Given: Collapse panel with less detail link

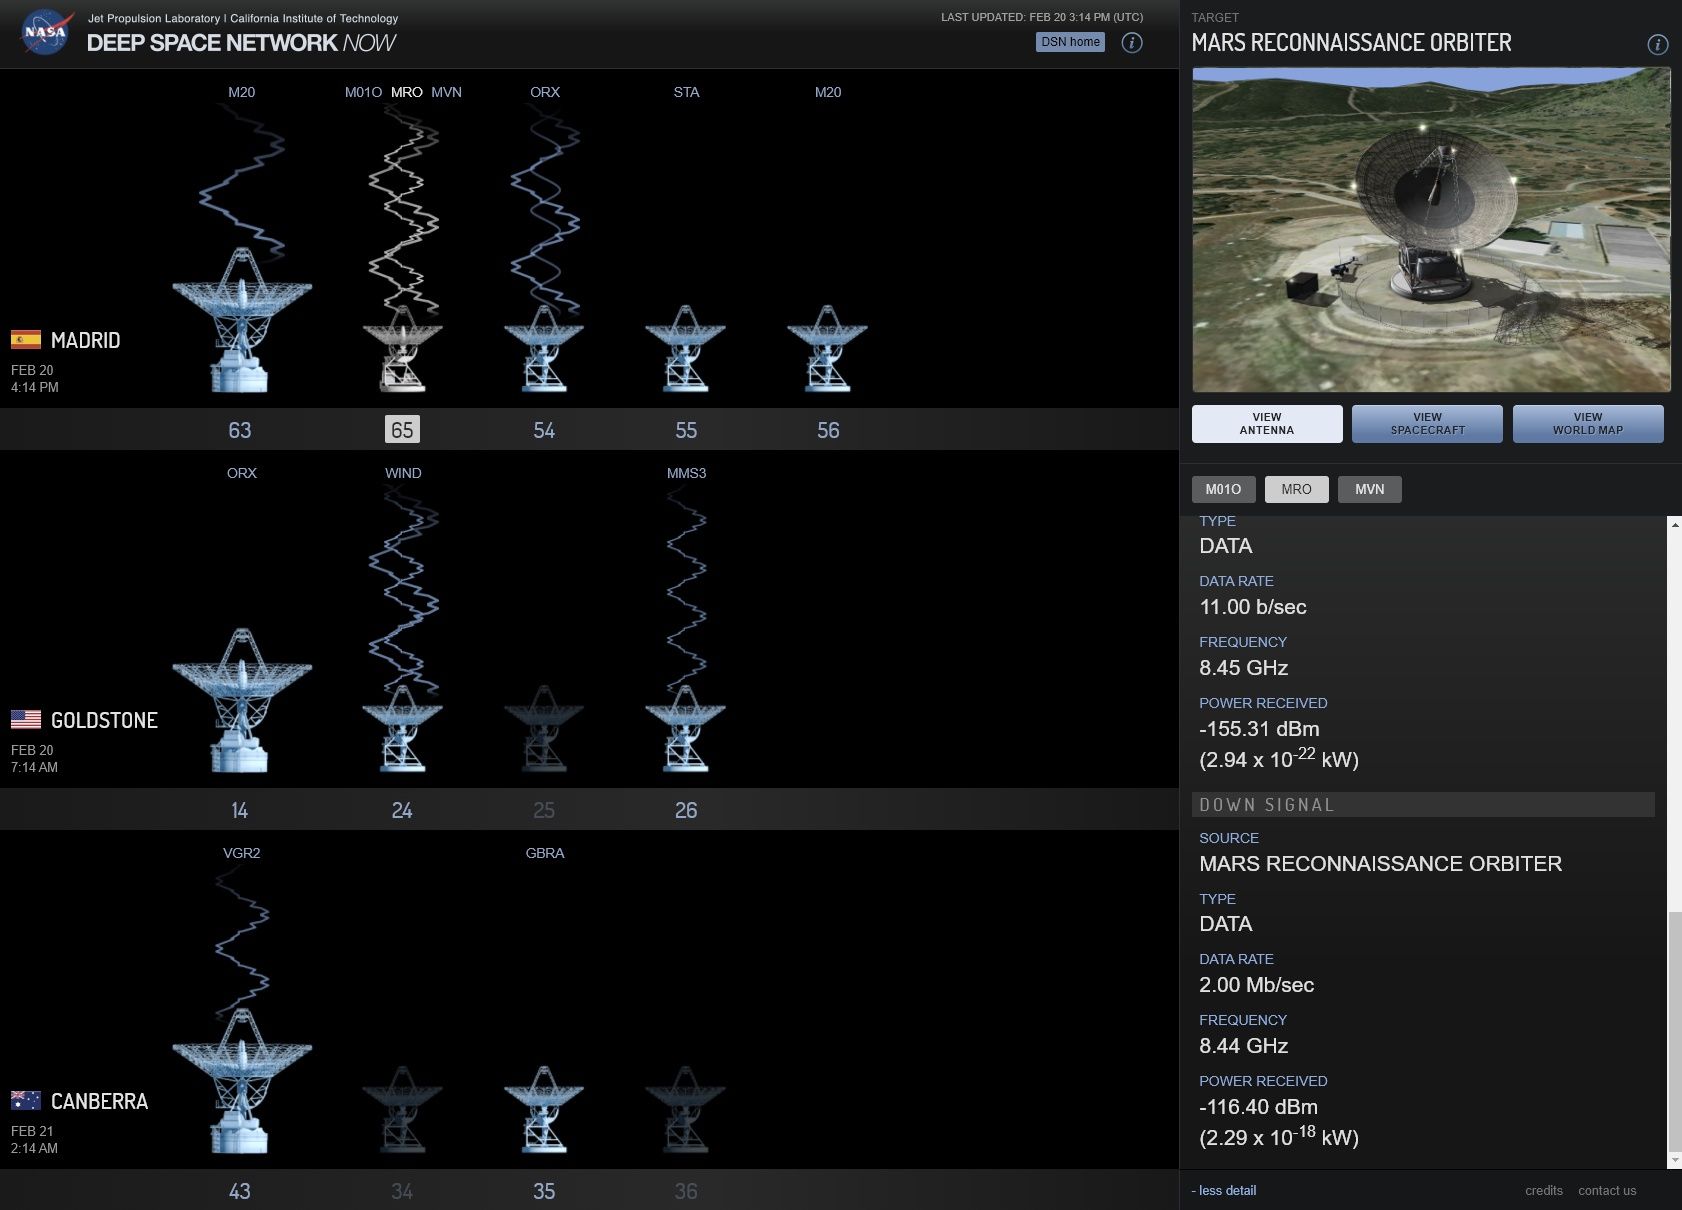Looking at the screenshot, I should [1224, 1190].
